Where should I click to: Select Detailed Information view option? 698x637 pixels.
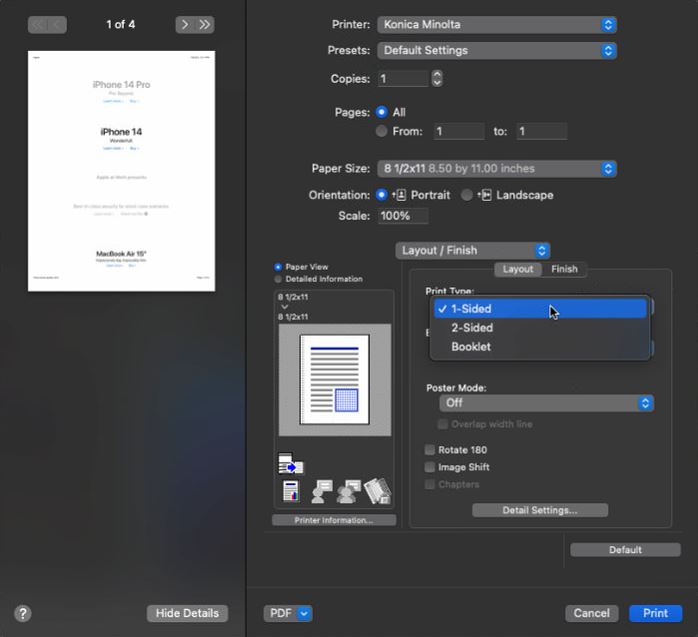click(278, 279)
